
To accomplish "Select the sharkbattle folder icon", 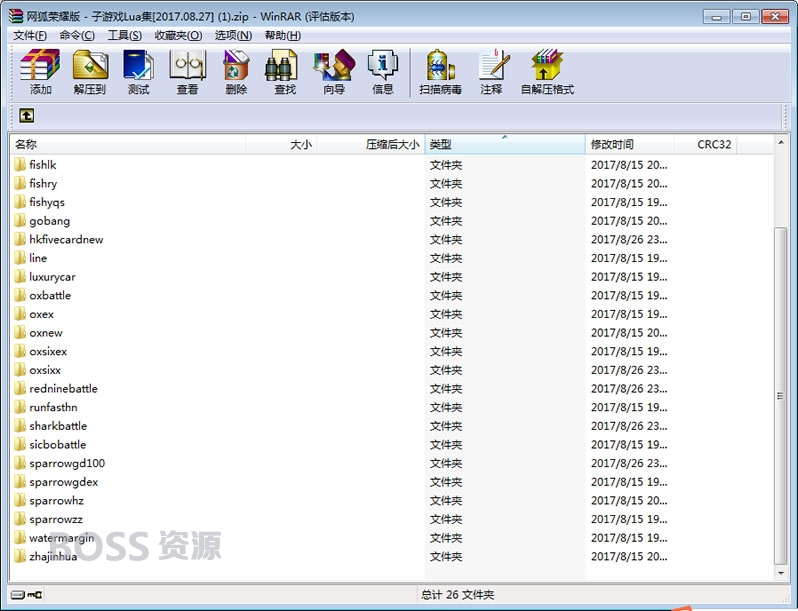I will [x=20, y=426].
